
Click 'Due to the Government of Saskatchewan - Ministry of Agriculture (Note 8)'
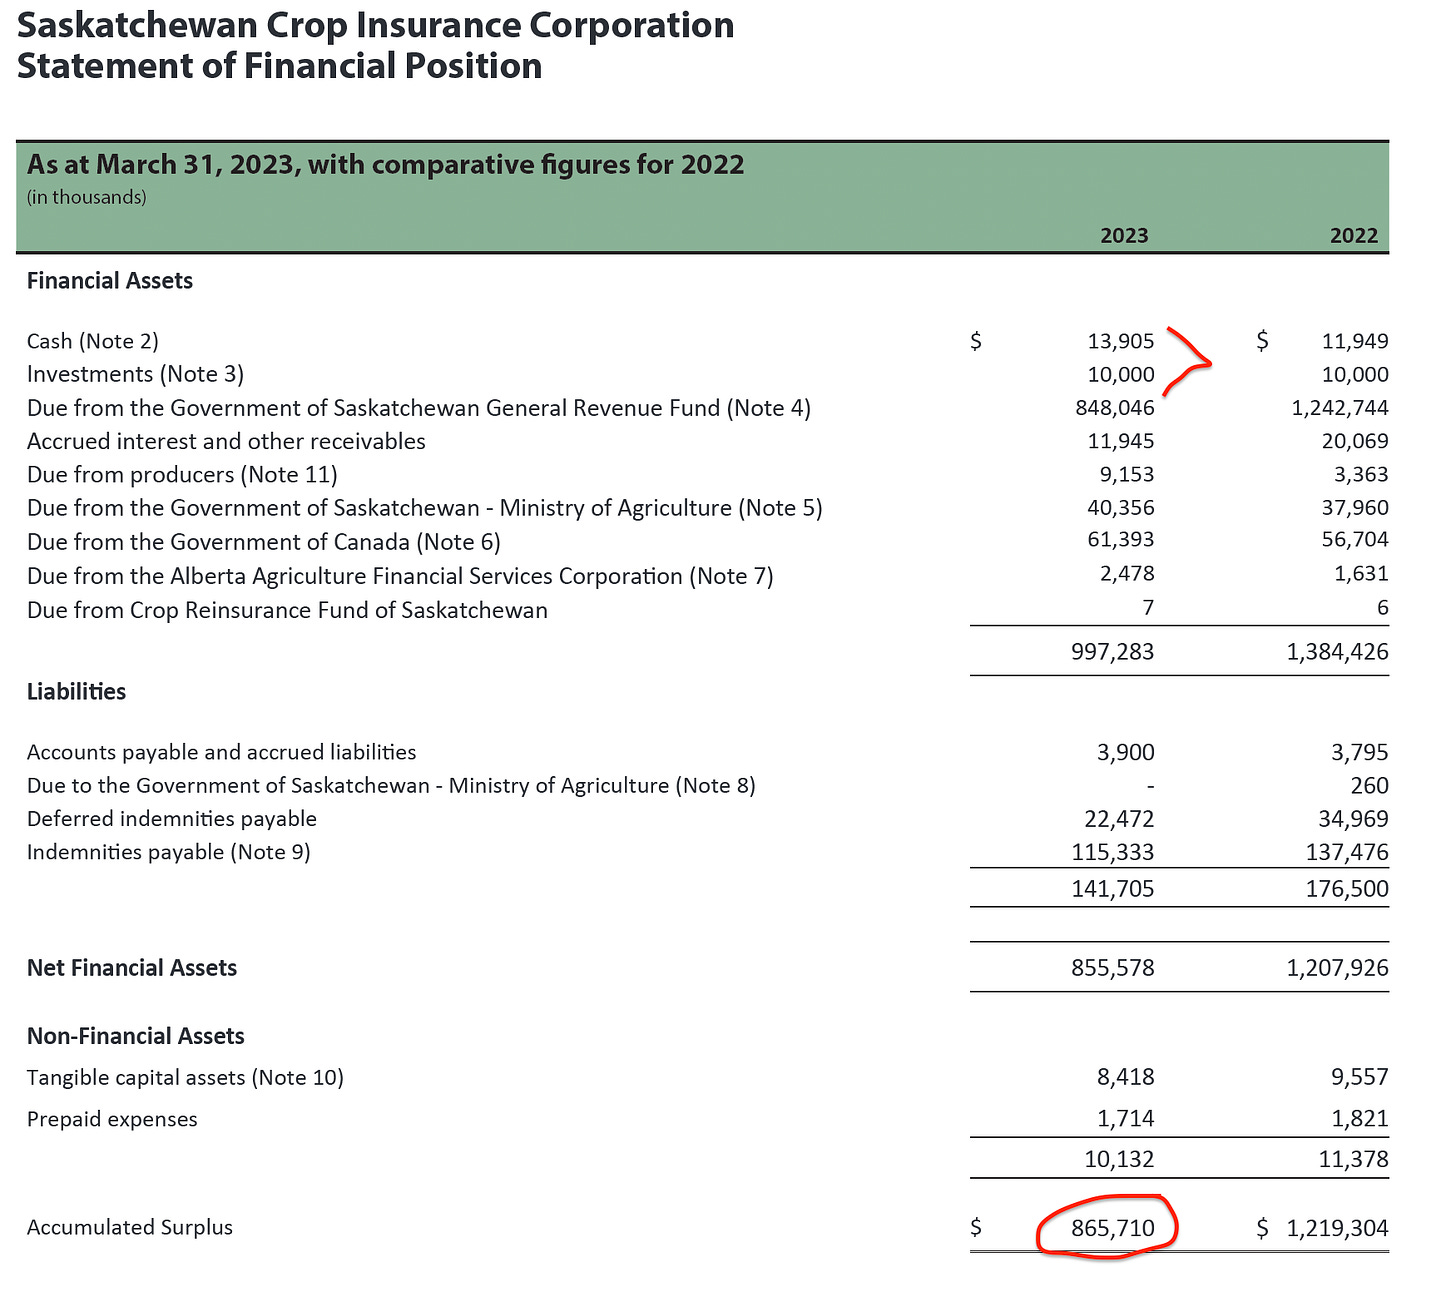(x=391, y=785)
